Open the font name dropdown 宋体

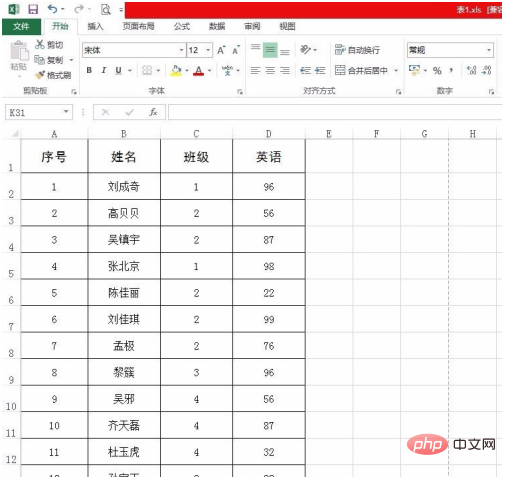(181, 50)
